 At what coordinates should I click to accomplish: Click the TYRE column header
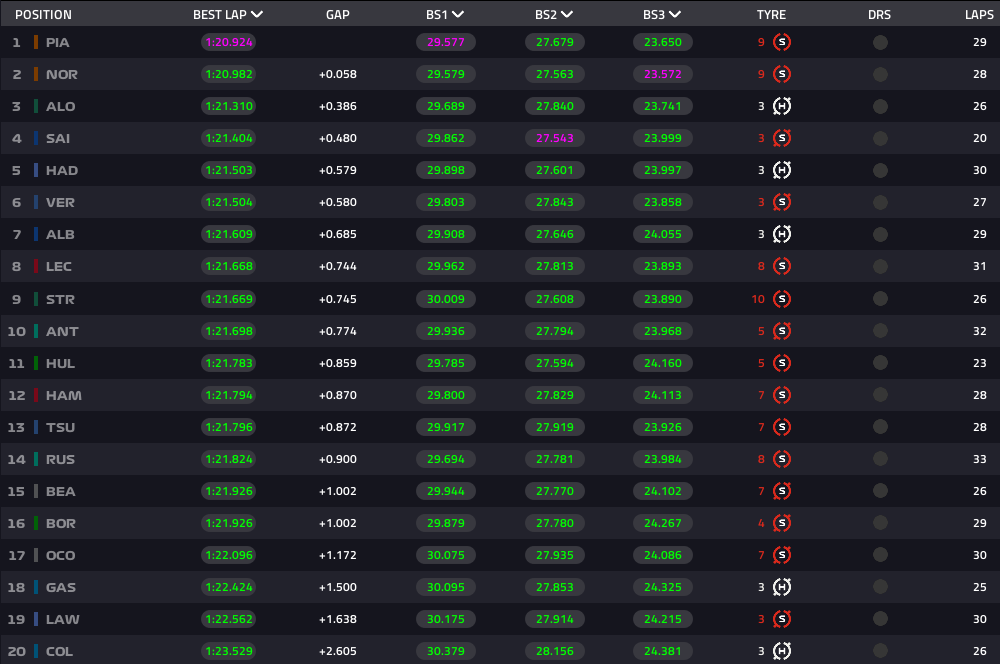[x=771, y=15]
